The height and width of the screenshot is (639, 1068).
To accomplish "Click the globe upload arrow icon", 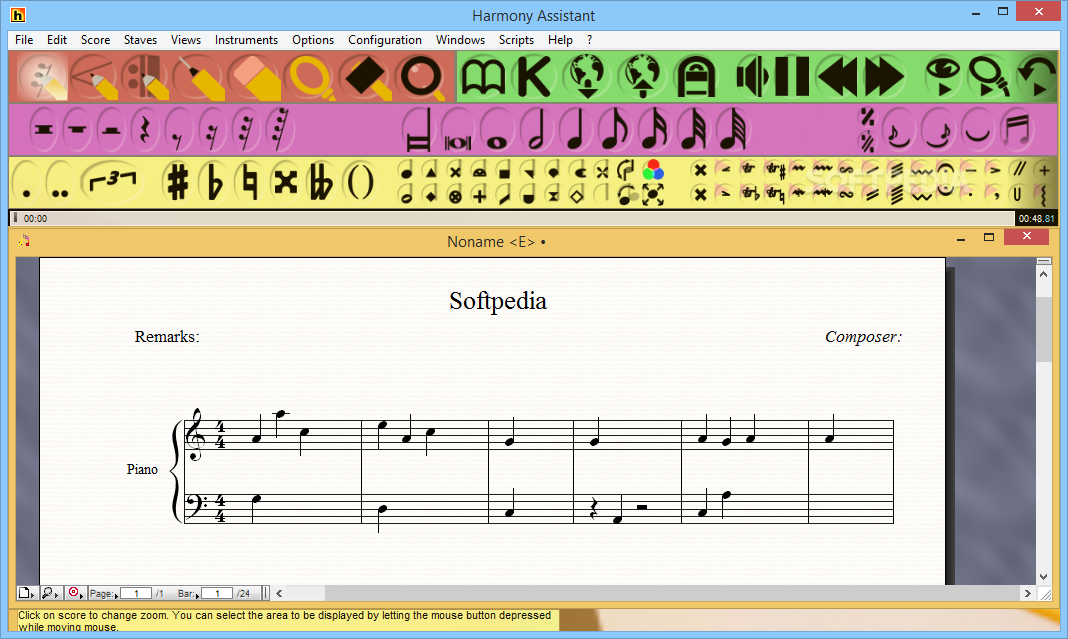I will click(641, 76).
